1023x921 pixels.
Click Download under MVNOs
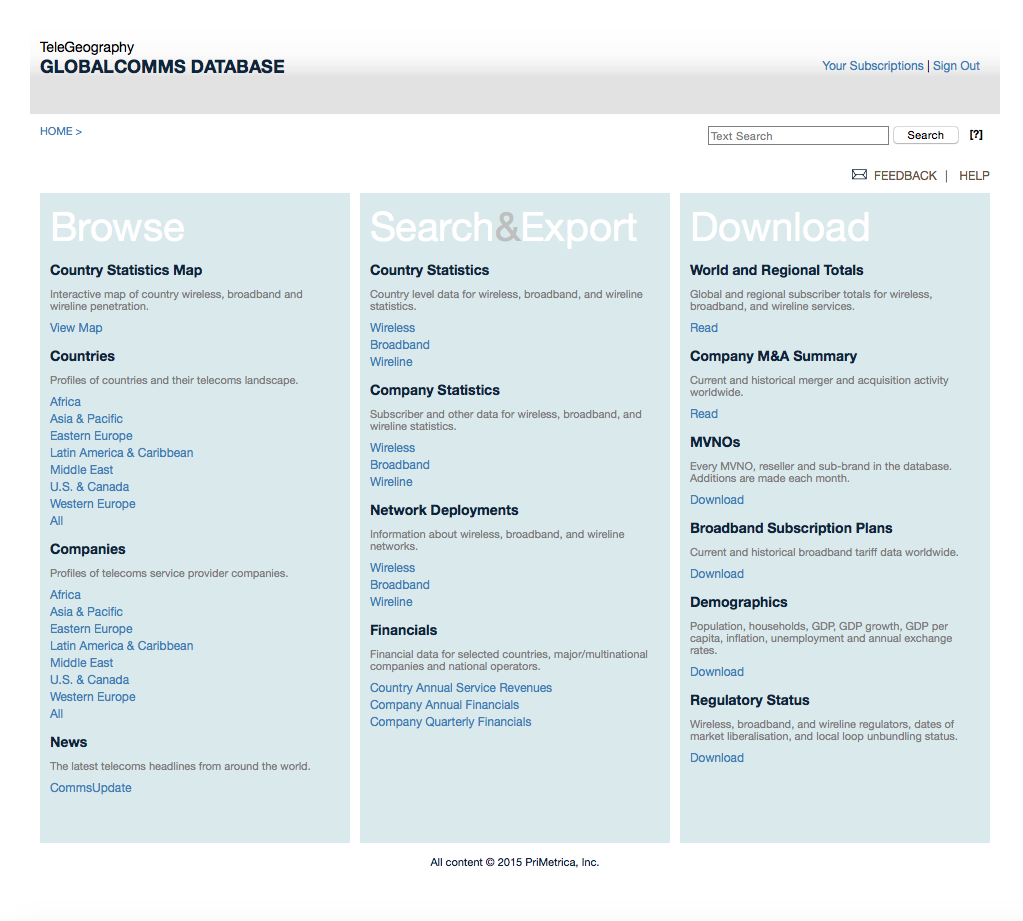coord(716,500)
